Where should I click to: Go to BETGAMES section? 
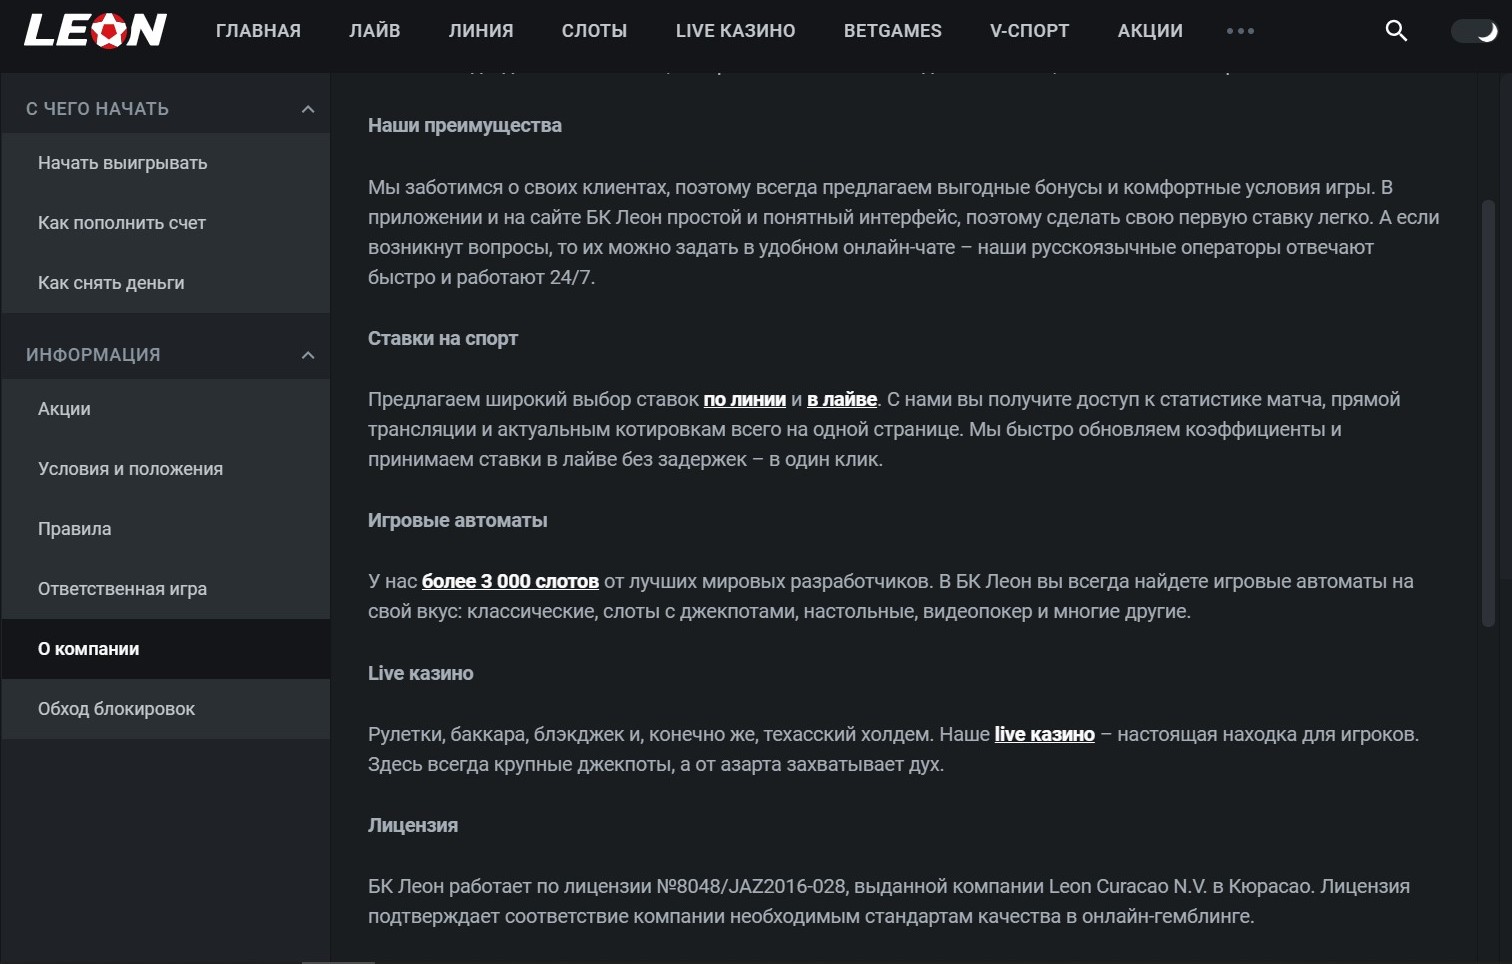[x=893, y=31]
